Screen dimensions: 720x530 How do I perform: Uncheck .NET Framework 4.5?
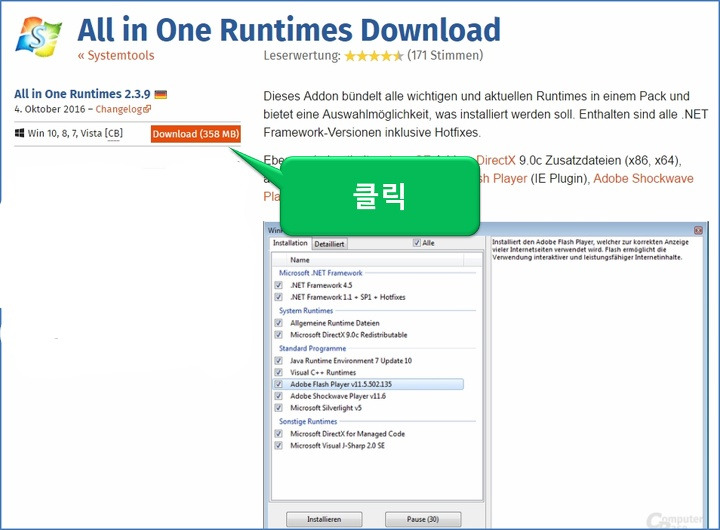click(278, 285)
